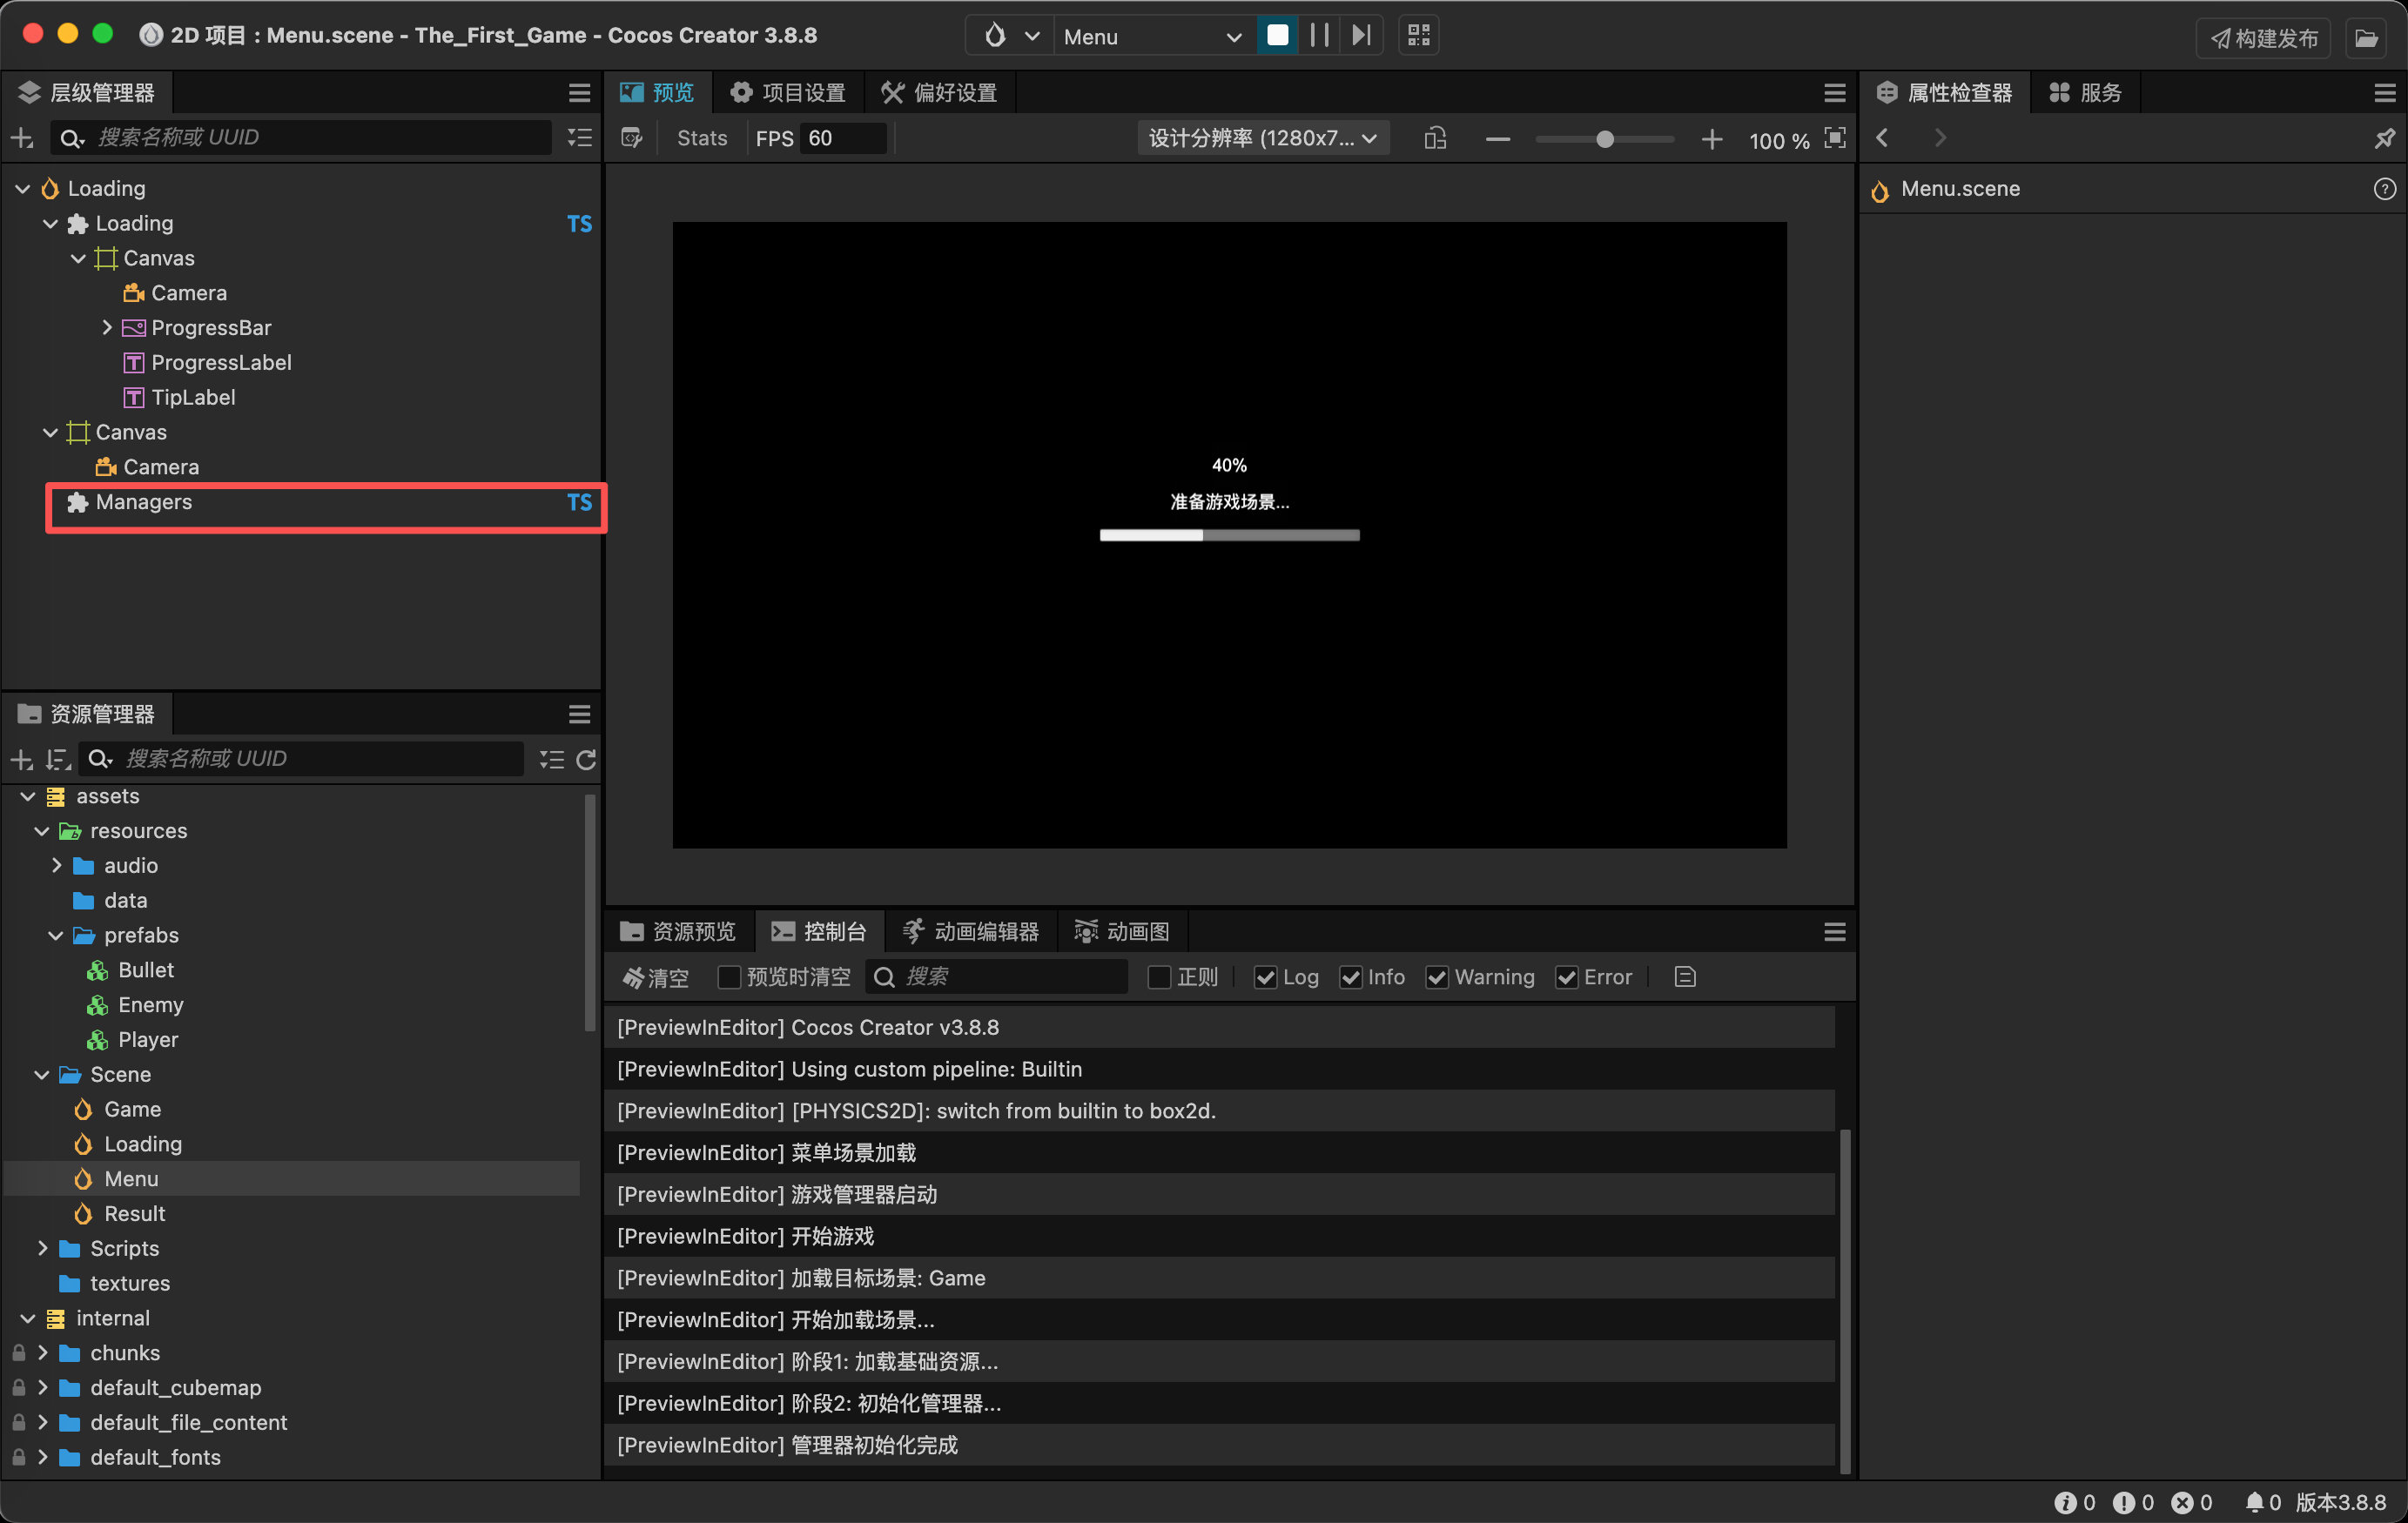Screen dimensions: 2408x1523
Task: Open the project folder icon
Action: tap(2366, 38)
